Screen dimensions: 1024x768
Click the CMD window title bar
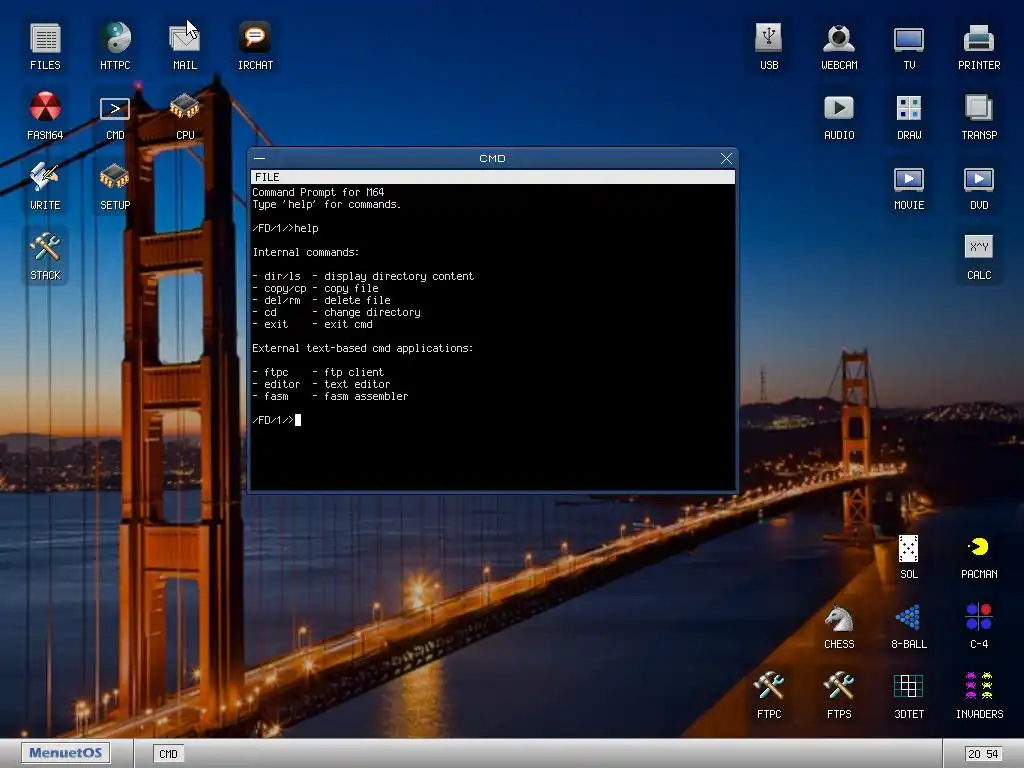pos(492,158)
